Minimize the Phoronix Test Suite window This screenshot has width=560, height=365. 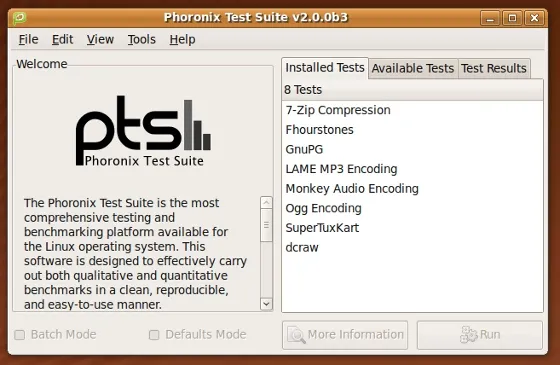click(490, 18)
